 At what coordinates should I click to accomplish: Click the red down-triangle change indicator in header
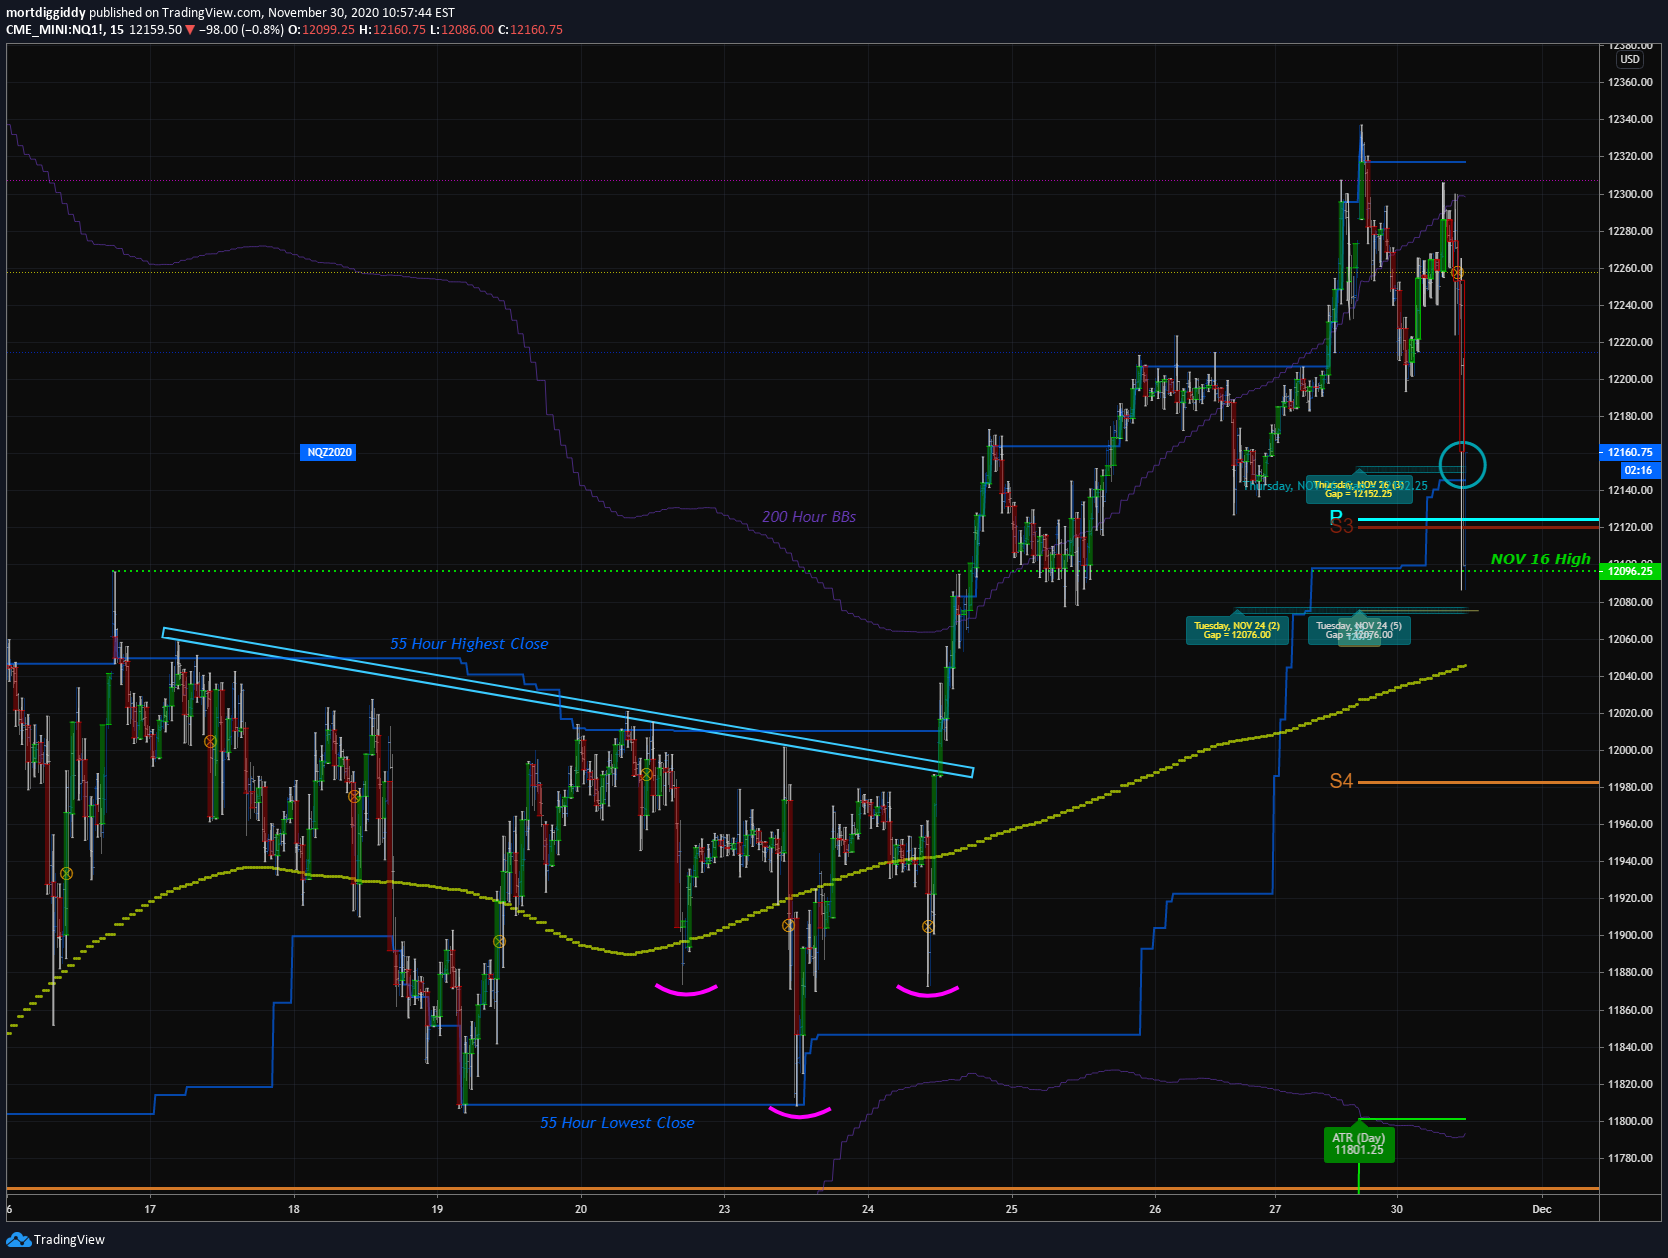(x=190, y=30)
